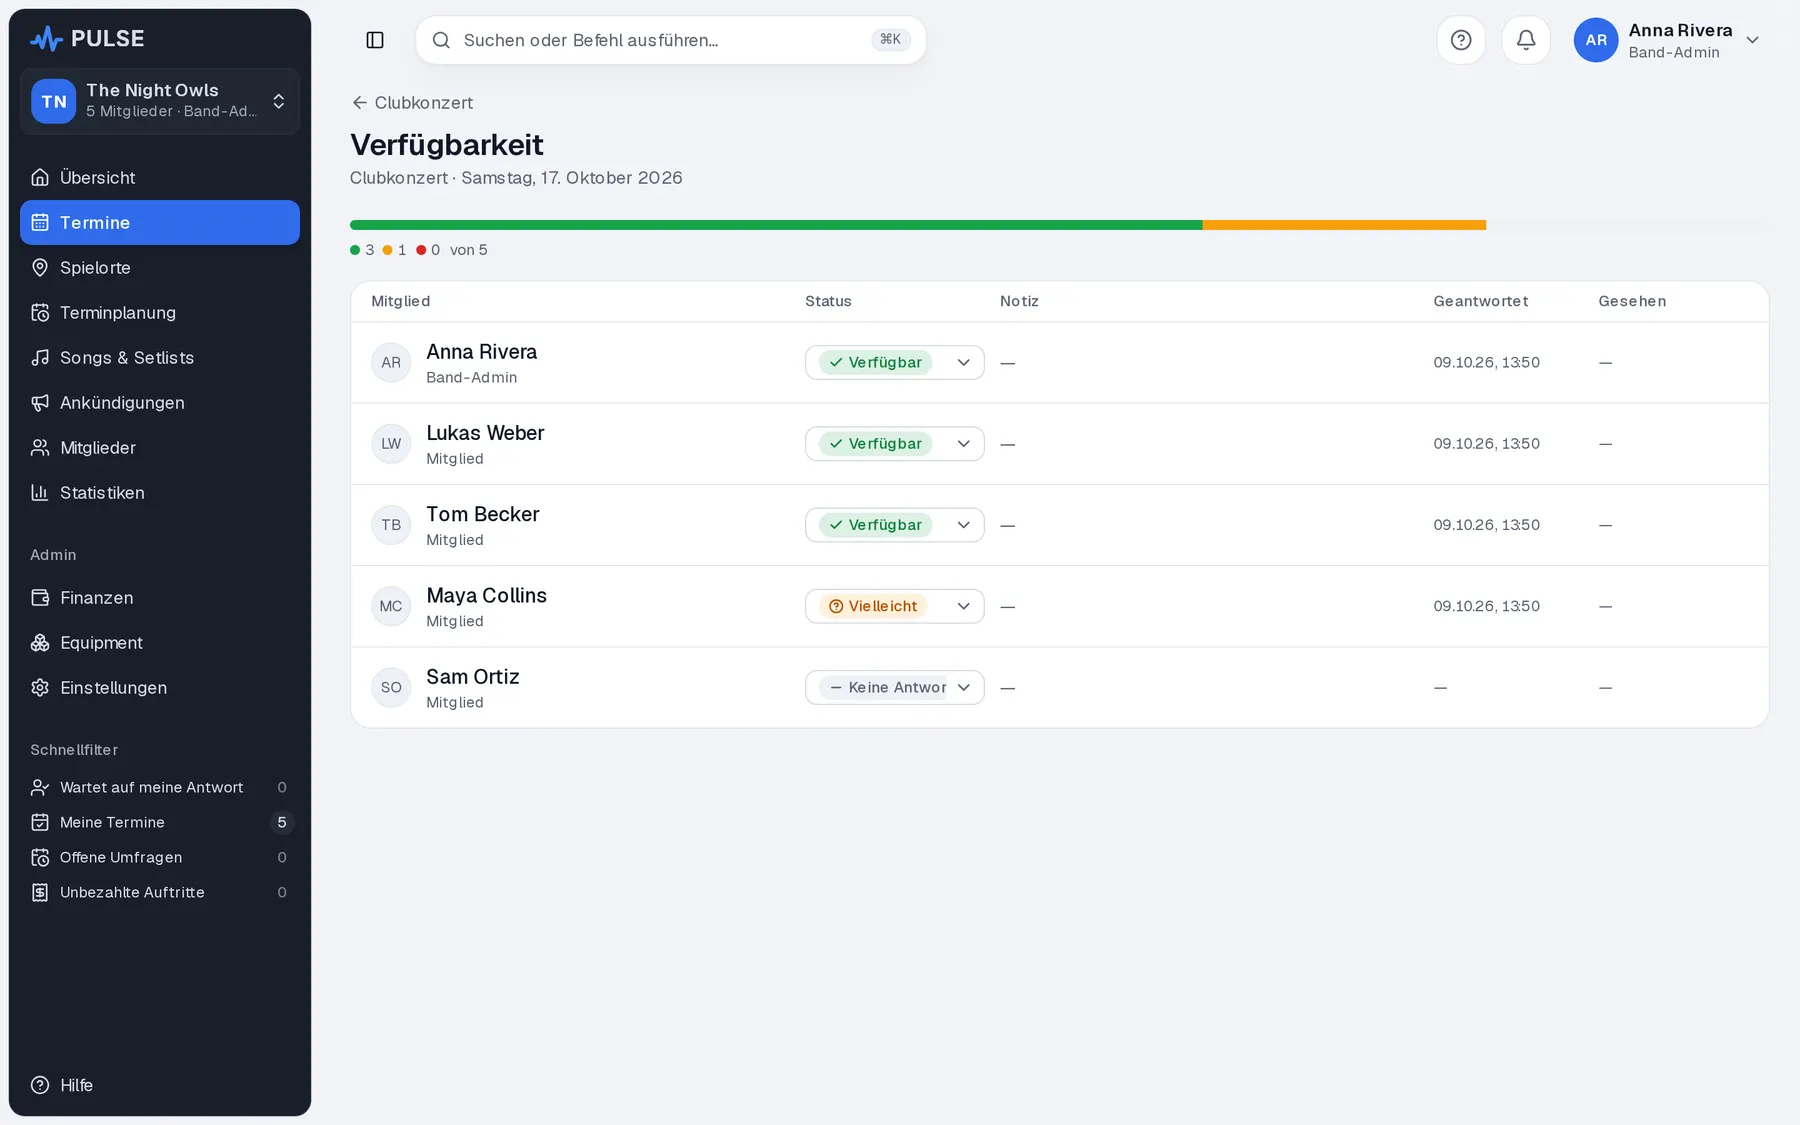1800x1125 pixels.
Task: Click the Sam Ortiz member name
Action: (473, 676)
